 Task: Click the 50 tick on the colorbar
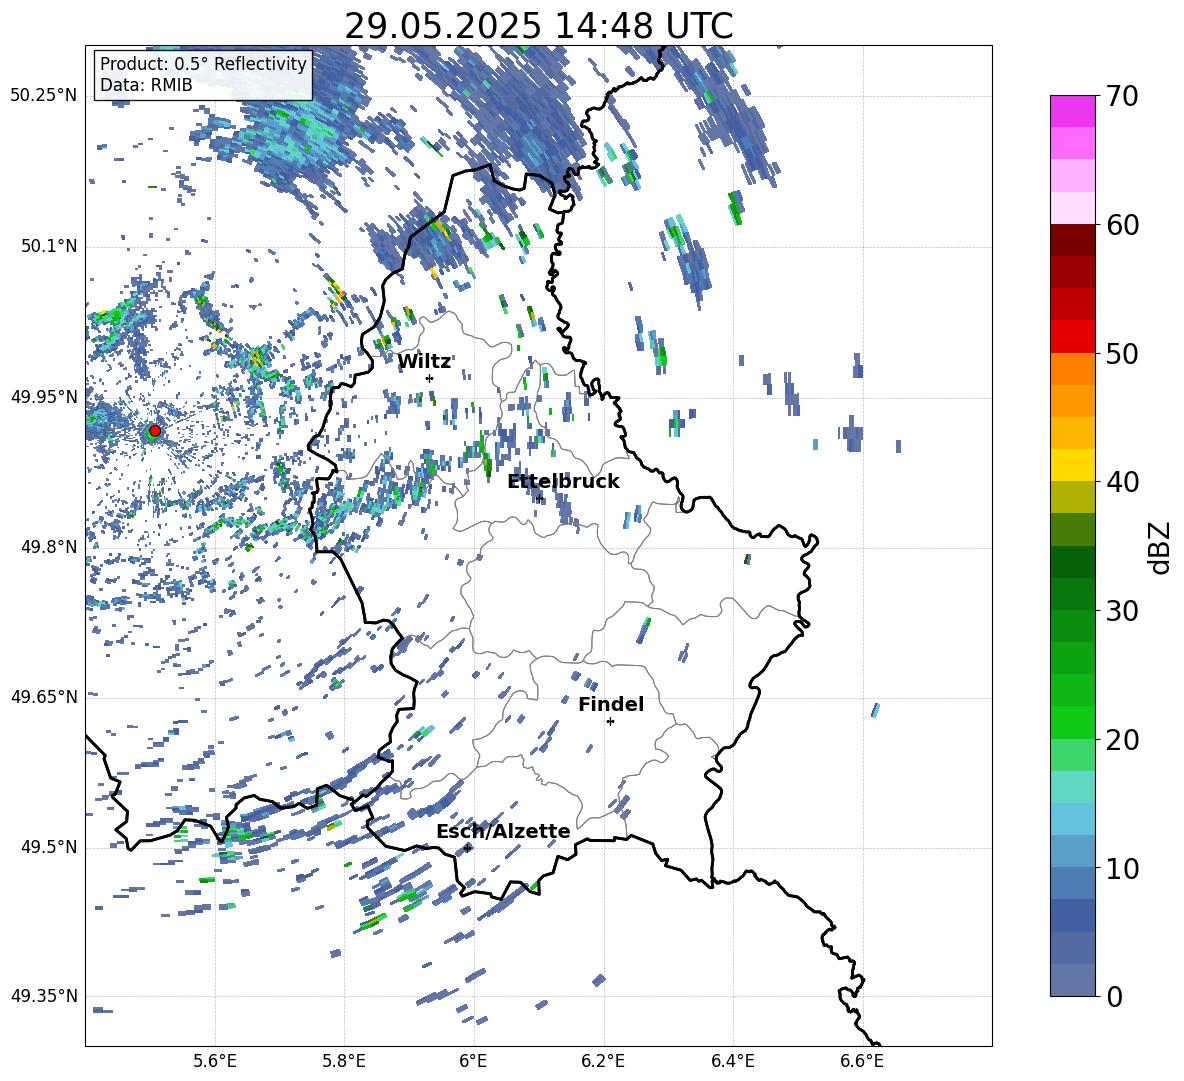(x=1122, y=353)
